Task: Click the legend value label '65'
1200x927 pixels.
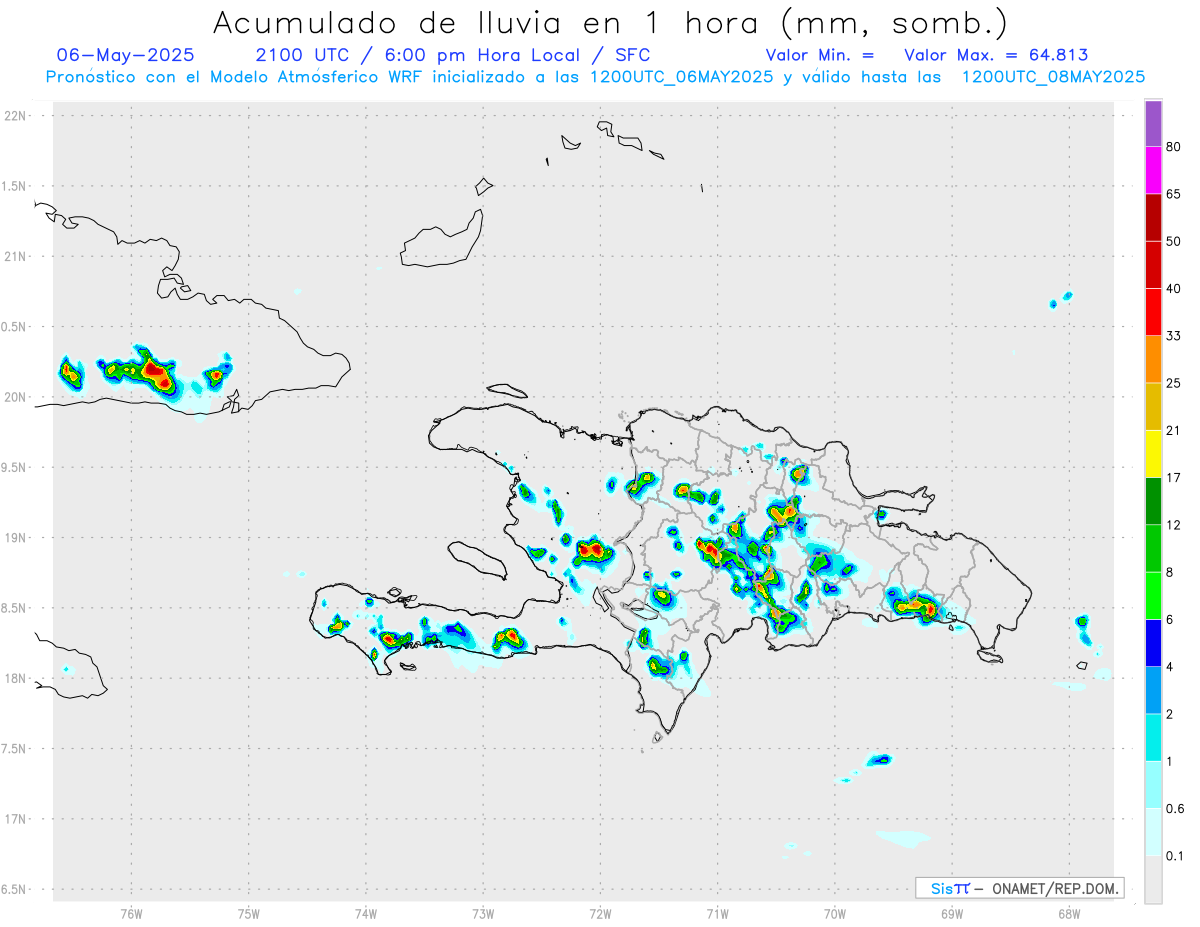Action: point(1174,194)
